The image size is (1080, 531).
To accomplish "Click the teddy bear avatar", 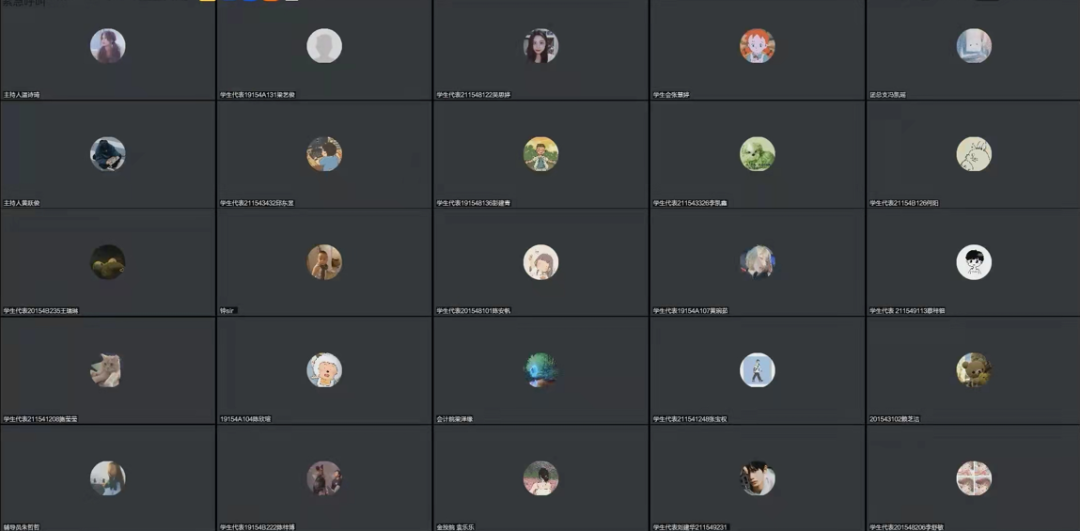I will [x=974, y=370].
